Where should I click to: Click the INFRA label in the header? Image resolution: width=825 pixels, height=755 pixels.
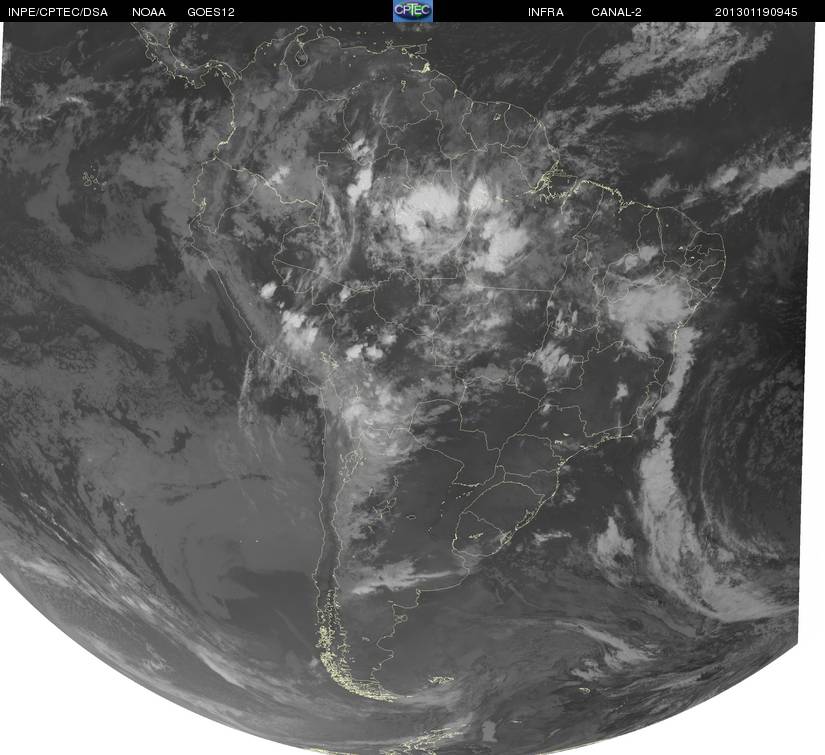[546, 12]
